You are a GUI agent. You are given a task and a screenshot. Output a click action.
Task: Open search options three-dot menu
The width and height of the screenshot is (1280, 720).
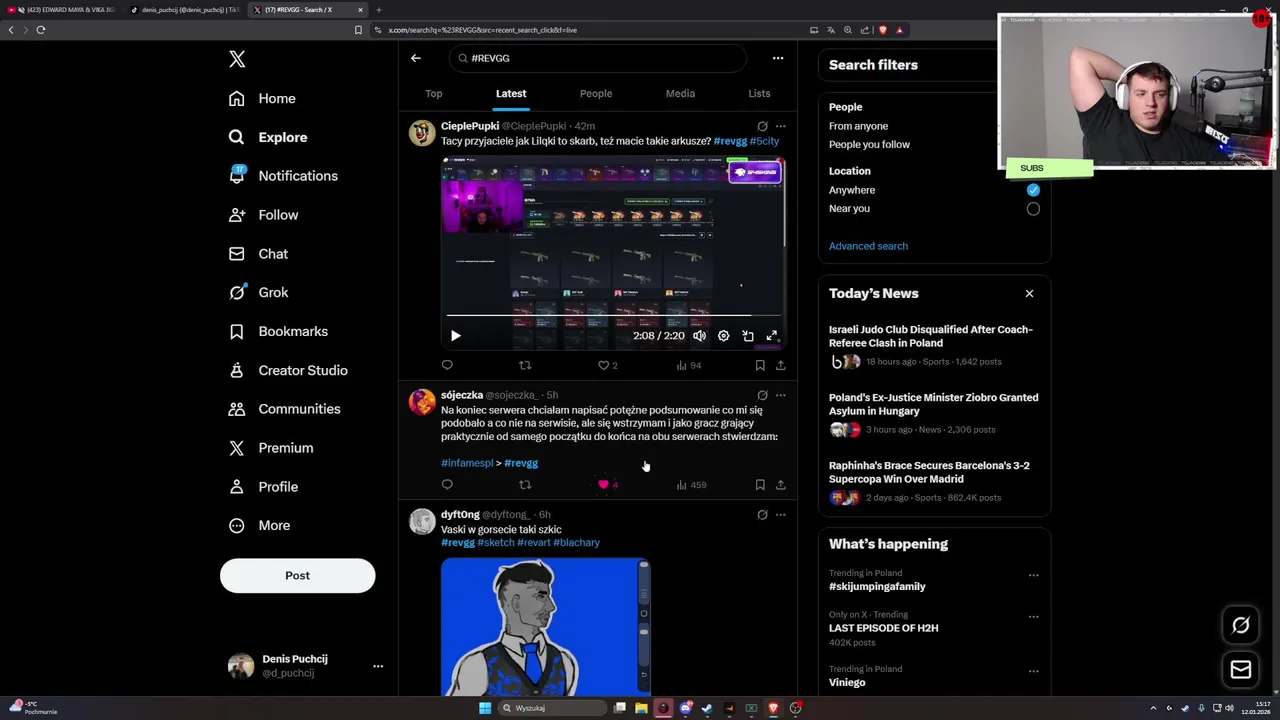[778, 58]
